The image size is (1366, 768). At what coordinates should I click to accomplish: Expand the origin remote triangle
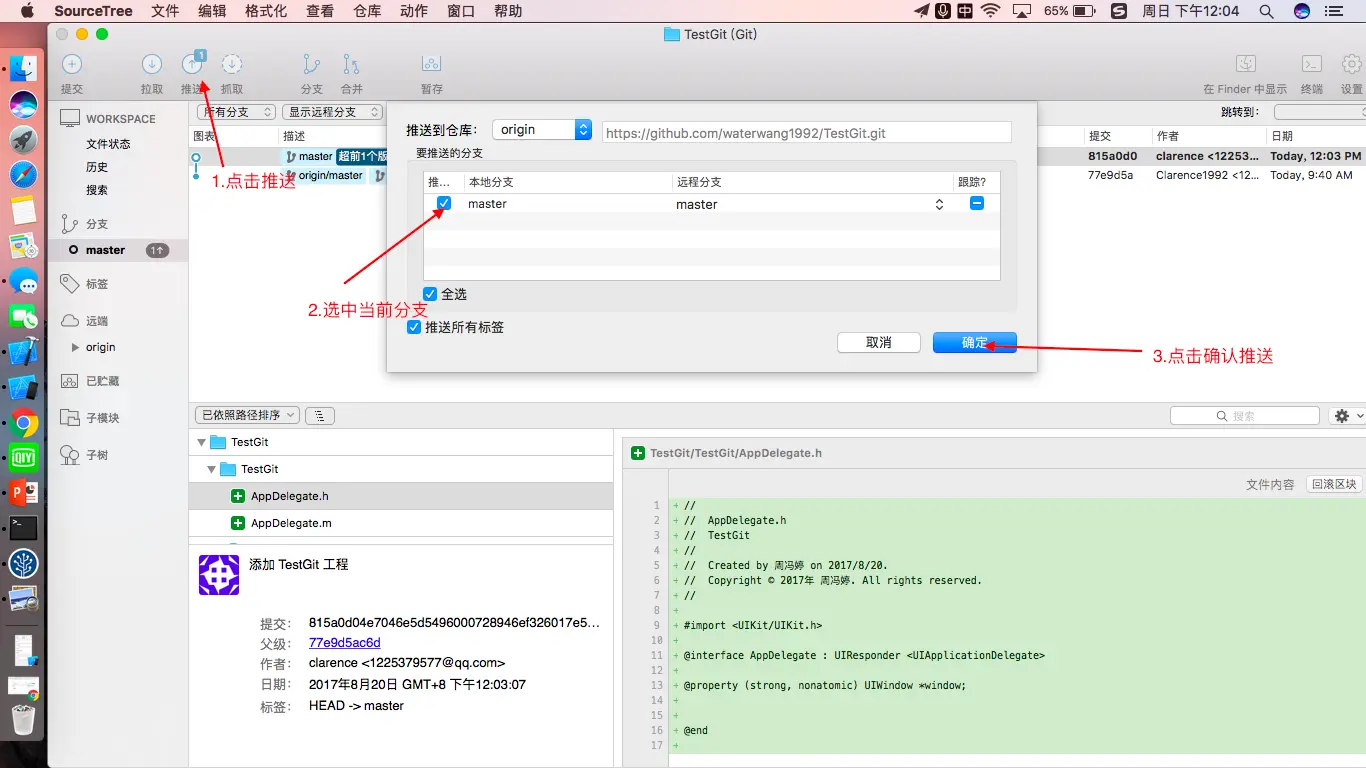tap(76, 347)
